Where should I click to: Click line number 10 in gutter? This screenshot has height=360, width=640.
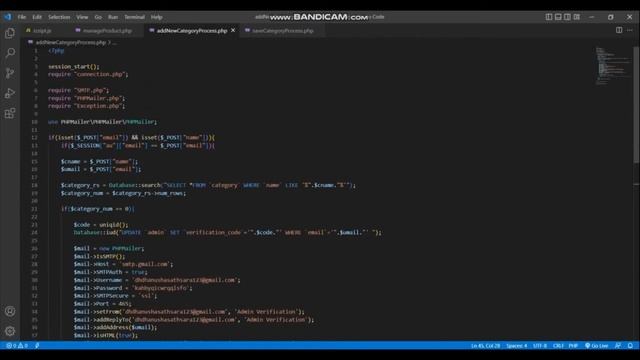coord(35,122)
